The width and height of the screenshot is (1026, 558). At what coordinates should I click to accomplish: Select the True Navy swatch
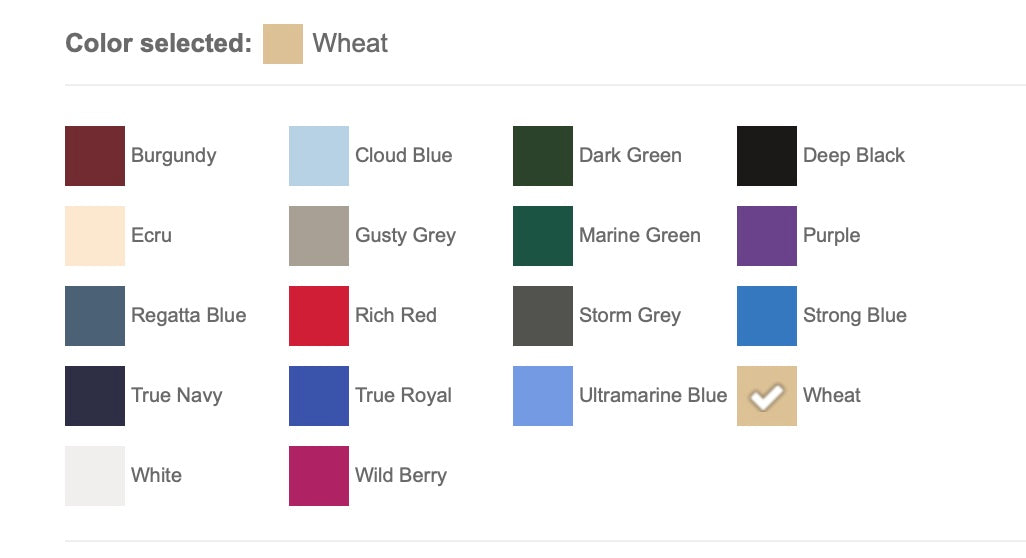point(95,396)
